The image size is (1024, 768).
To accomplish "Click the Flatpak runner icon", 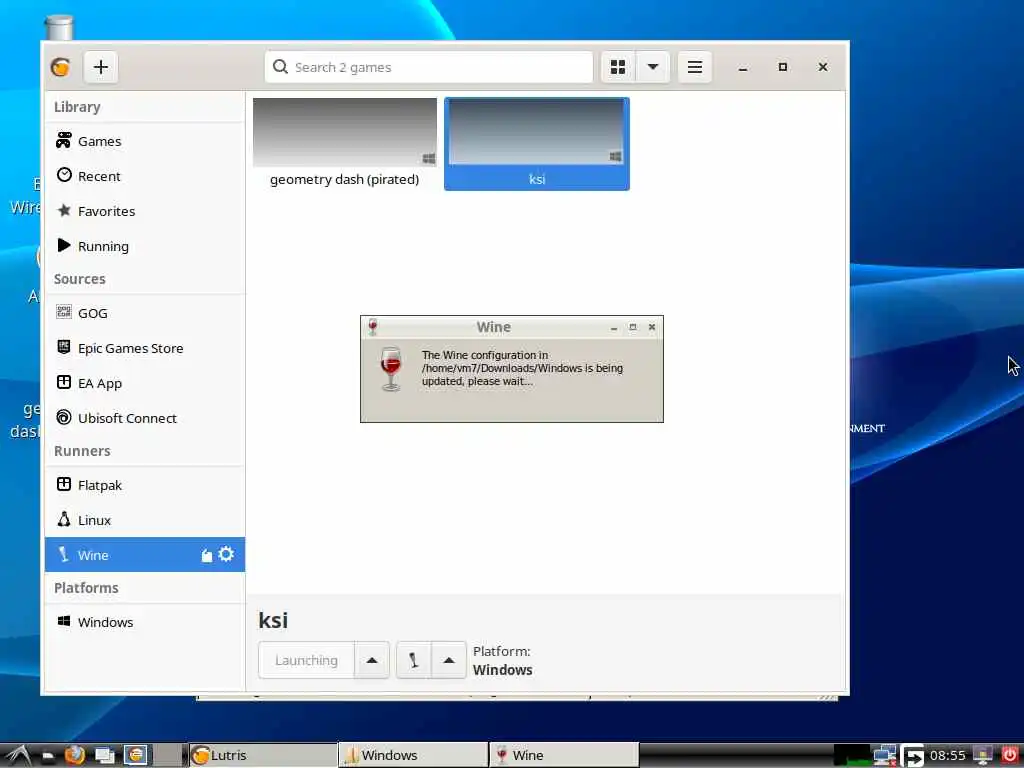I will click(63, 484).
